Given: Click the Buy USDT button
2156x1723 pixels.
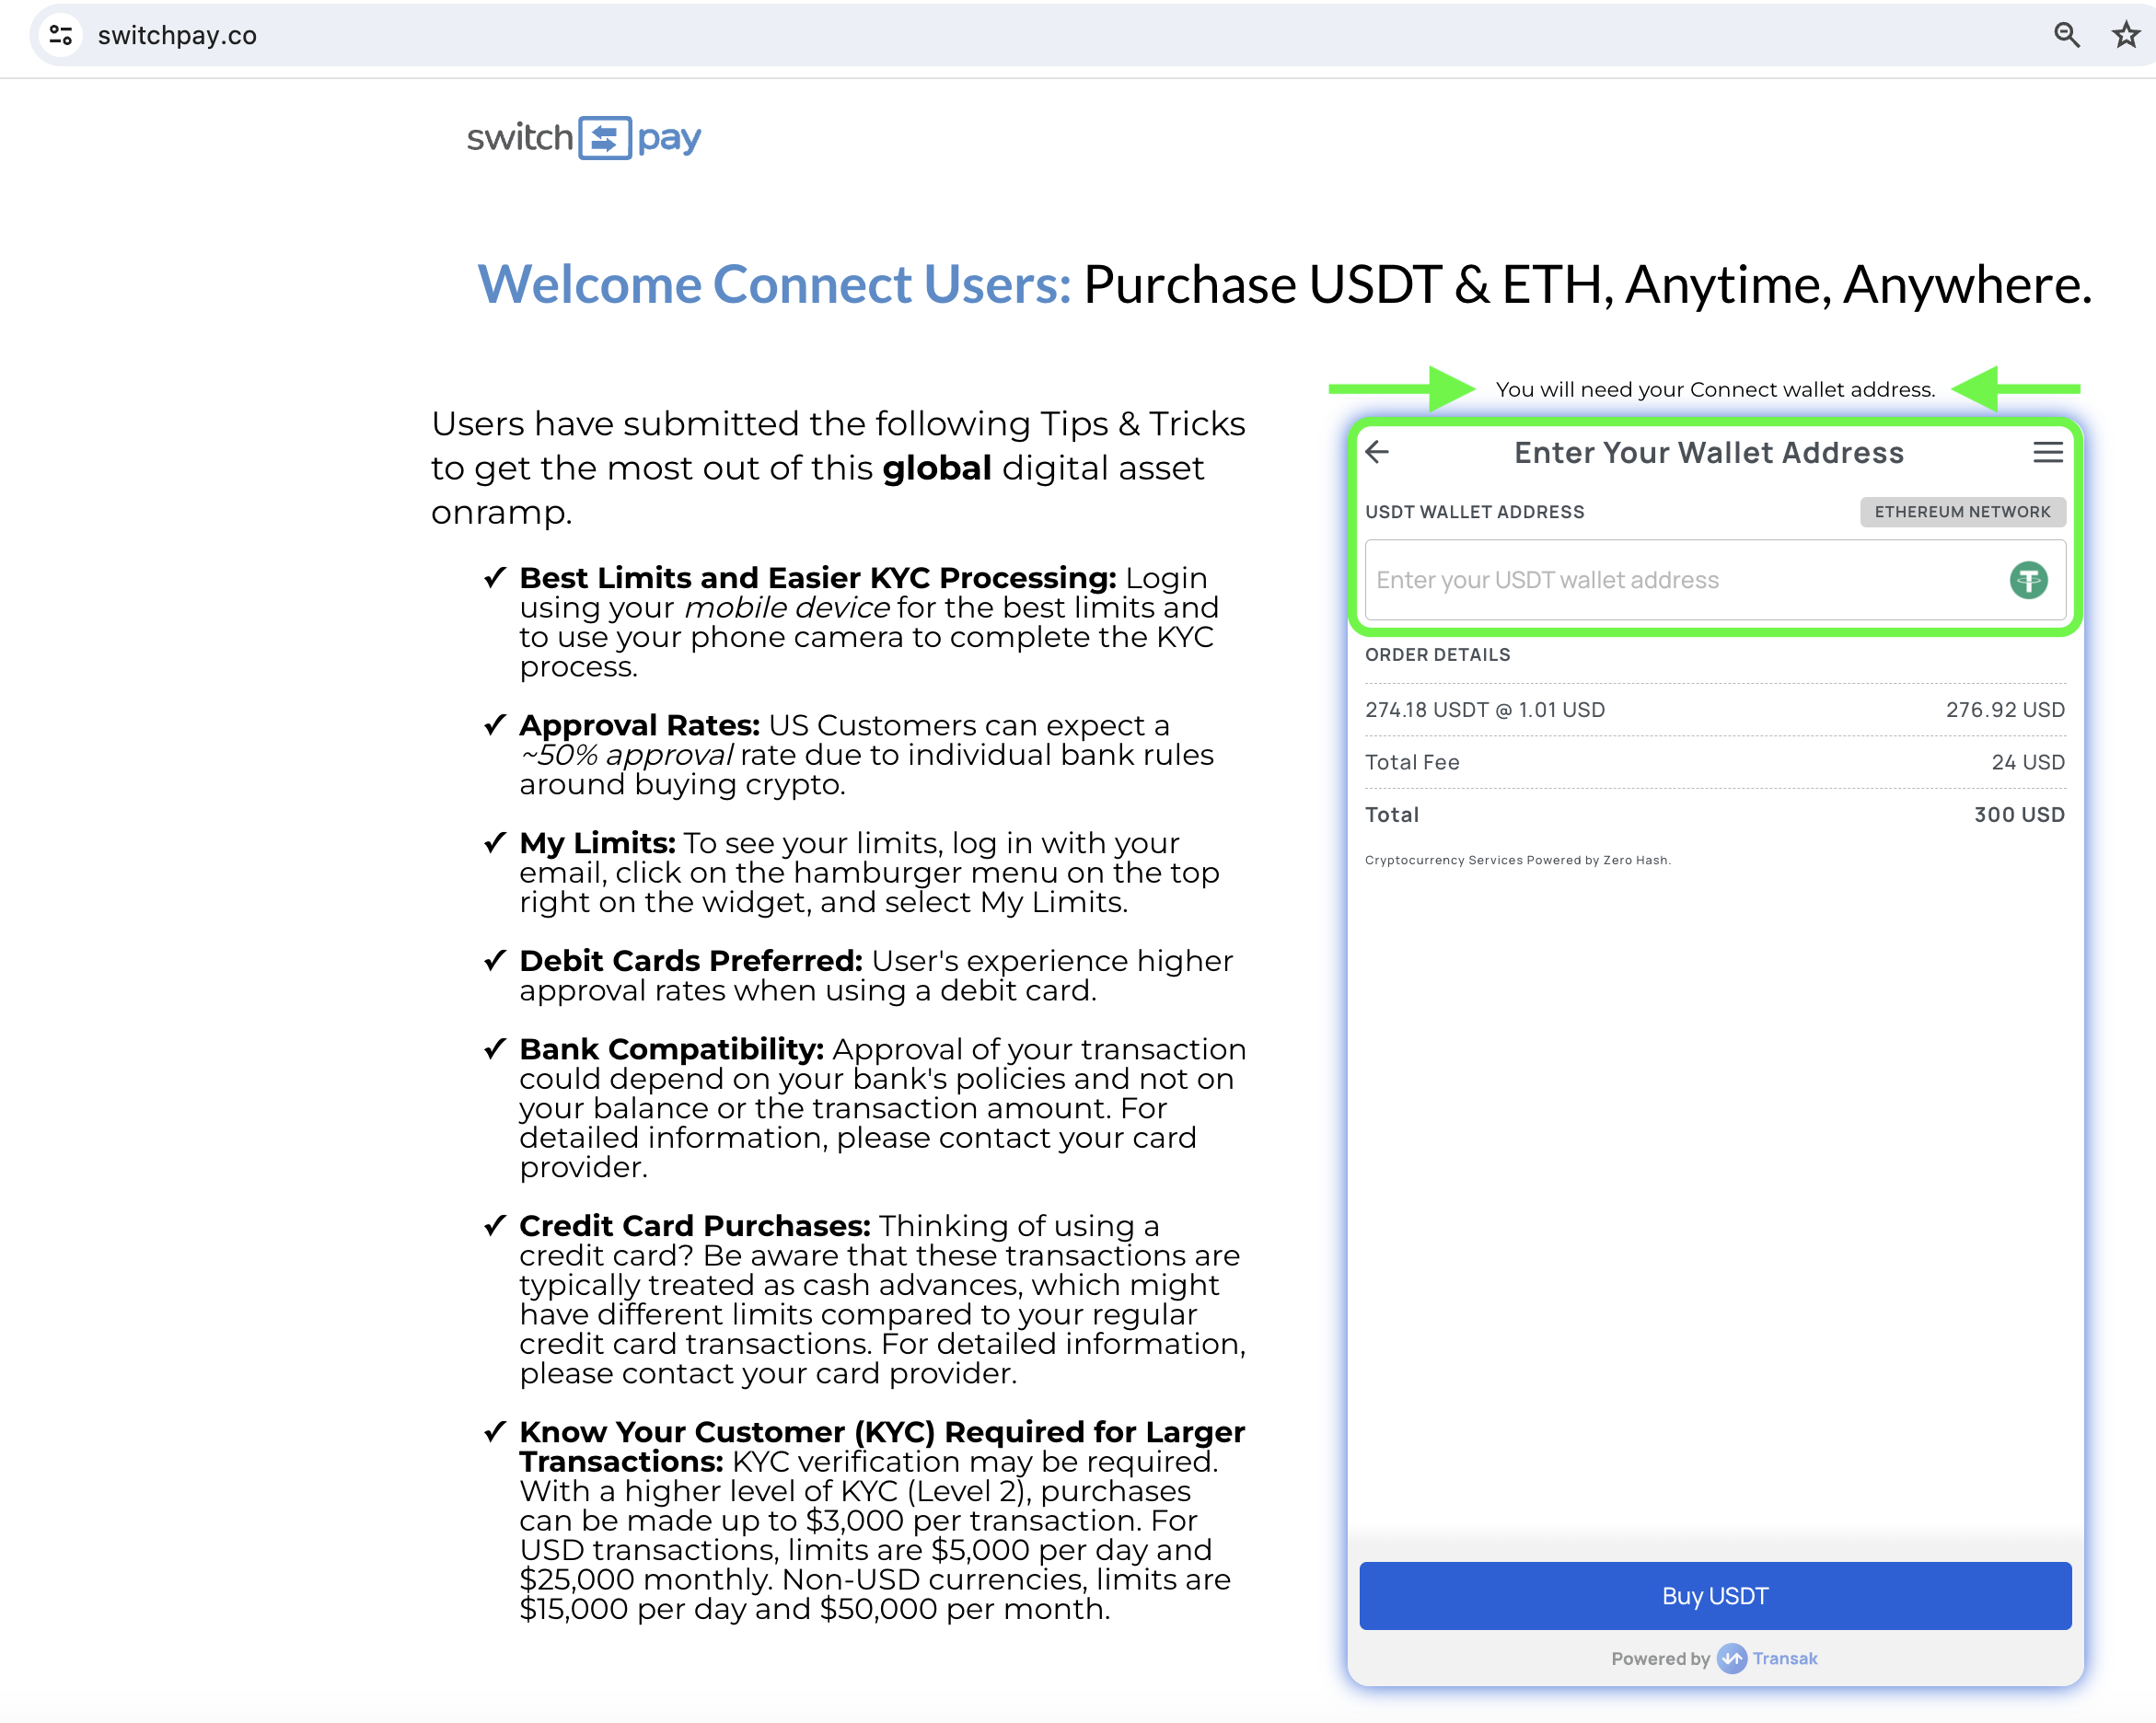Looking at the screenshot, I should coord(1715,1595).
